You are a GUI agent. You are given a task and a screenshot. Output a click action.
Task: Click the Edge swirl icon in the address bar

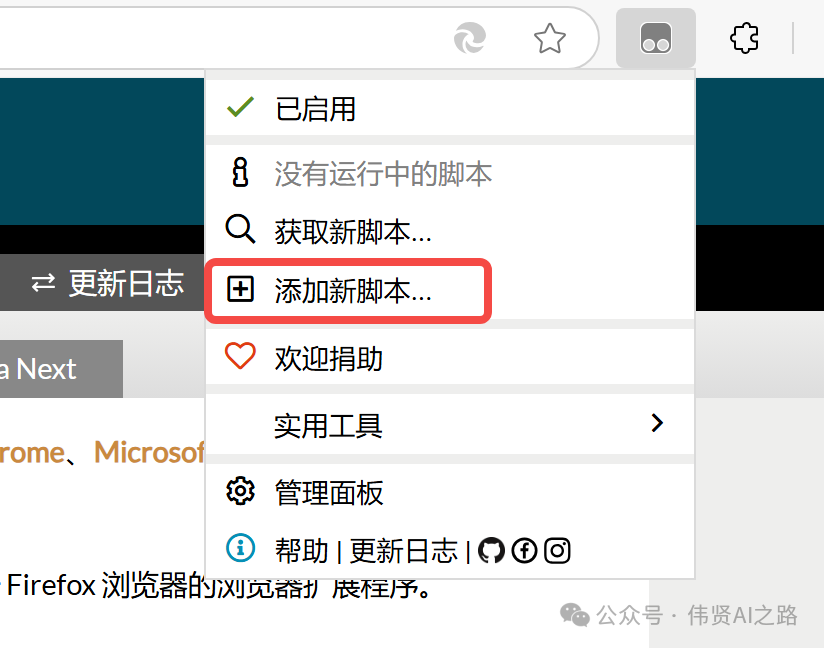click(x=470, y=38)
